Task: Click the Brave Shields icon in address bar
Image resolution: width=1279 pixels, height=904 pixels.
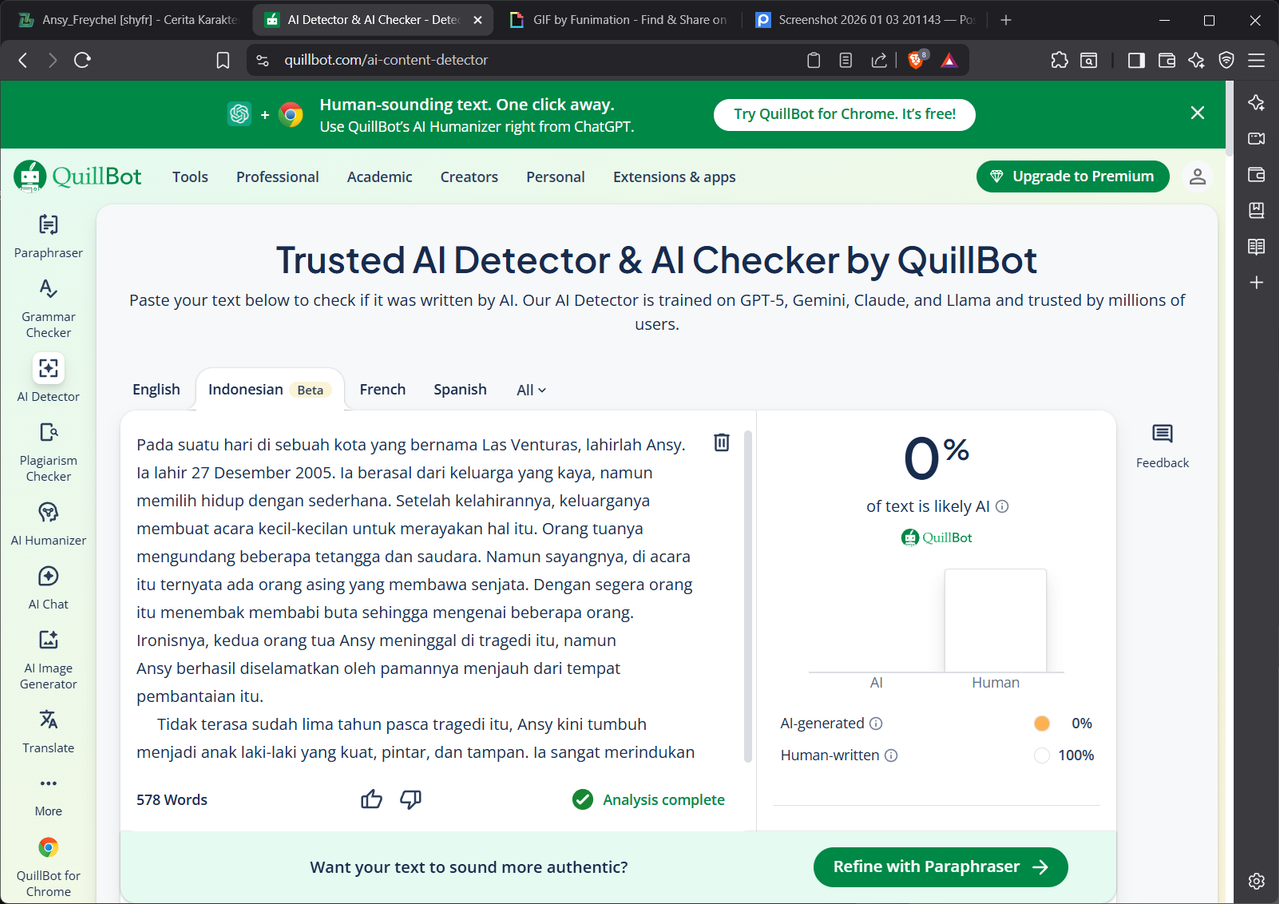Action: (916, 60)
